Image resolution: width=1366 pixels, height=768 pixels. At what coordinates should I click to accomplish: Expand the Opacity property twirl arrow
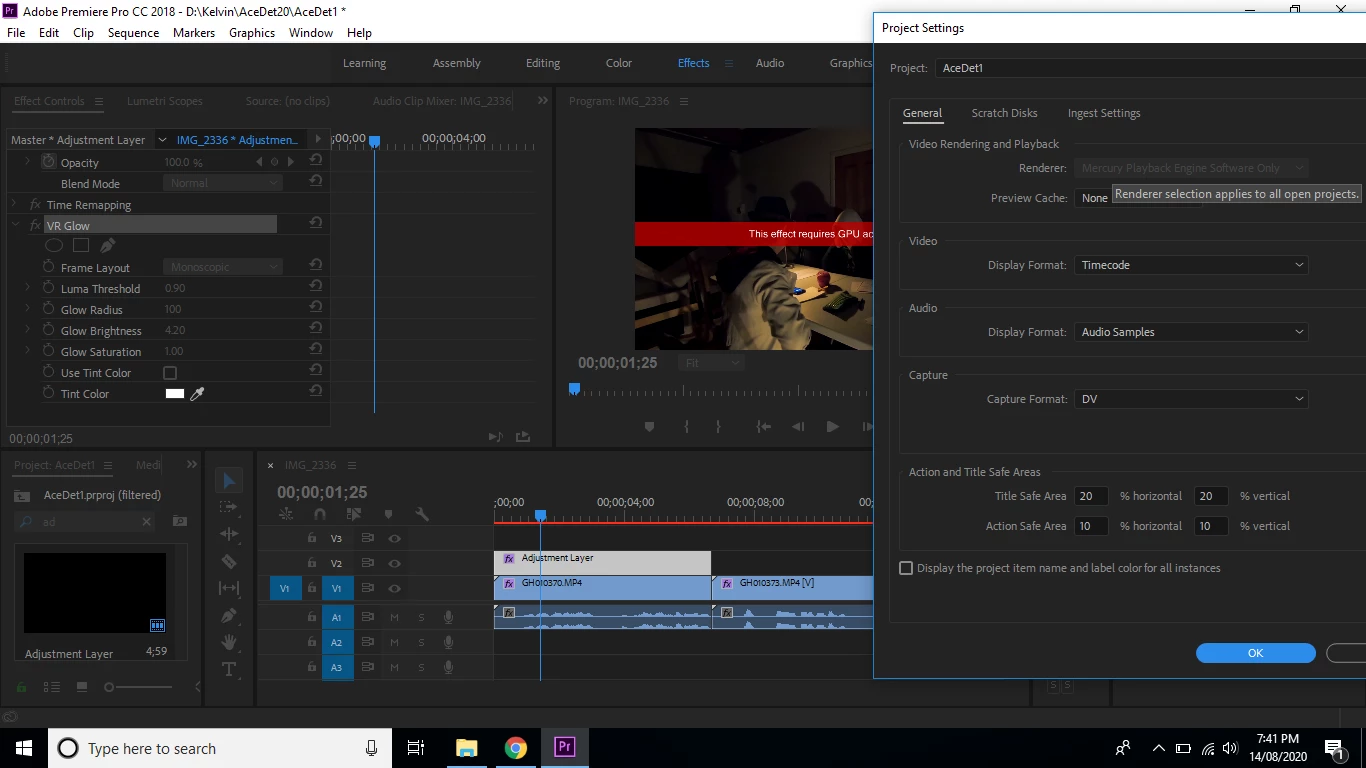27,162
